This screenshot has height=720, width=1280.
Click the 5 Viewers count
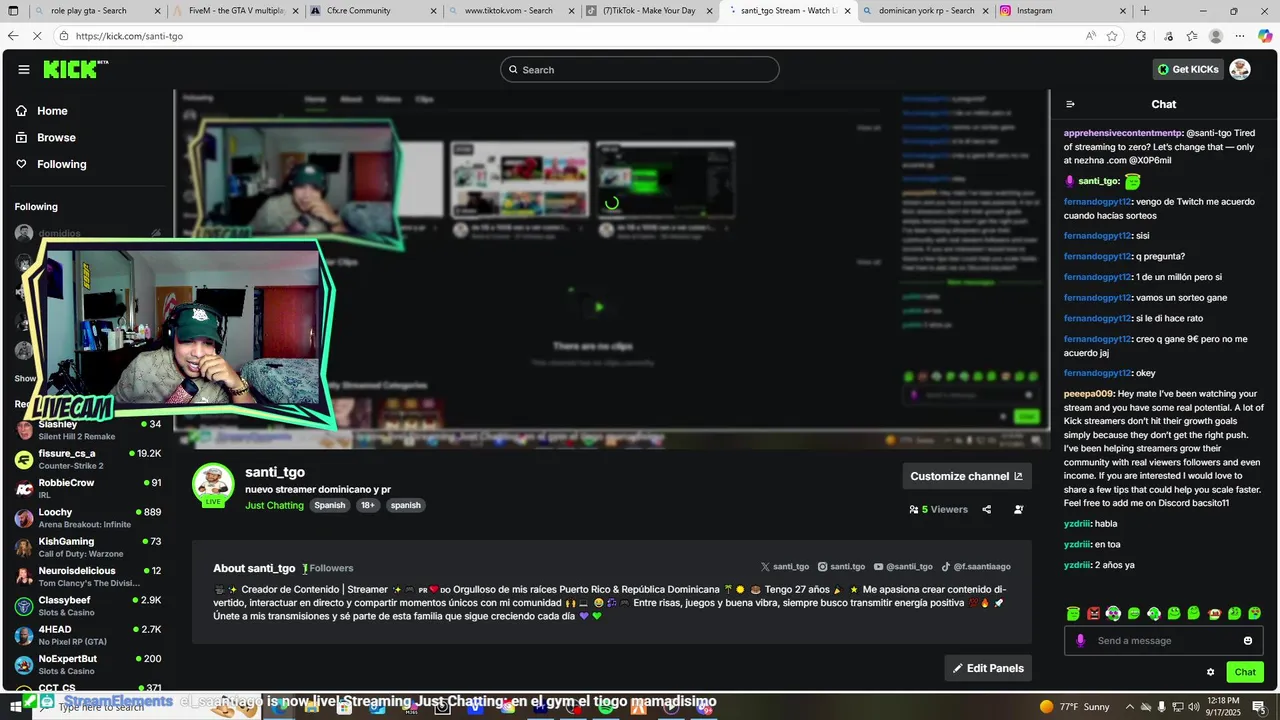[939, 509]
